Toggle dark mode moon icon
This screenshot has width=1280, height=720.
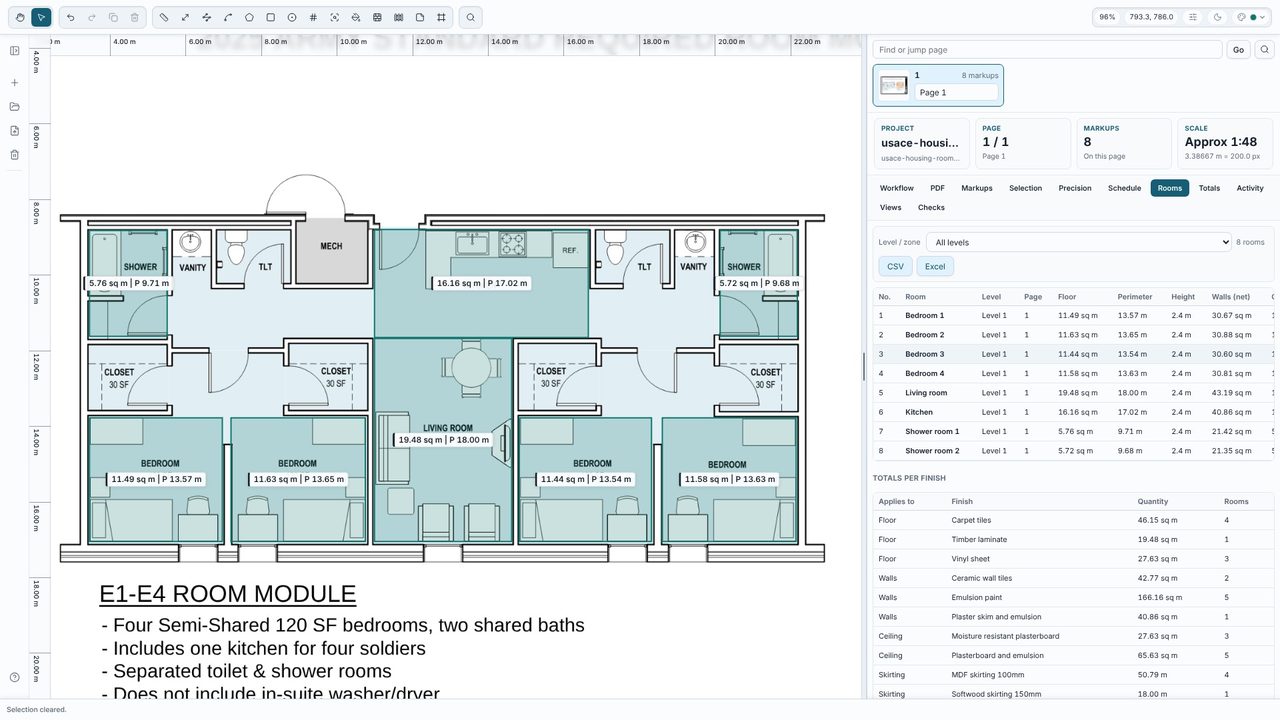point(1217,17)
